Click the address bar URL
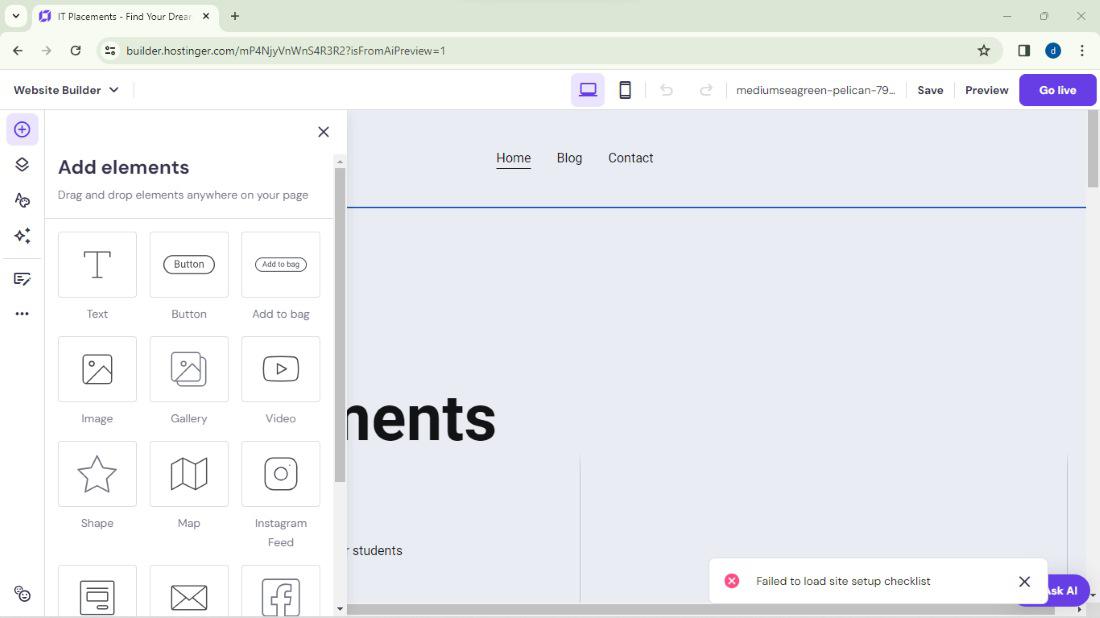Screen dimensions: 1100x618 286,51
